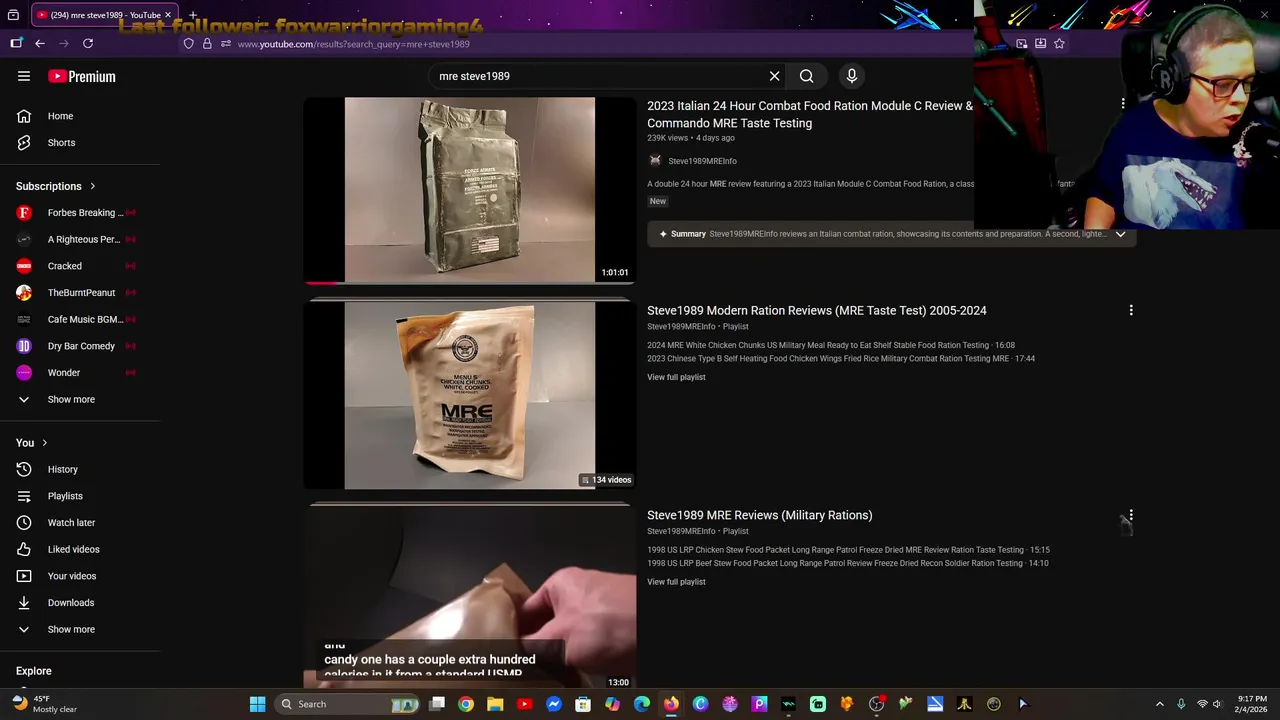Open 1998 US LRP Chicken Stew video link
The image size is (1280, 720).
point(849,550)
